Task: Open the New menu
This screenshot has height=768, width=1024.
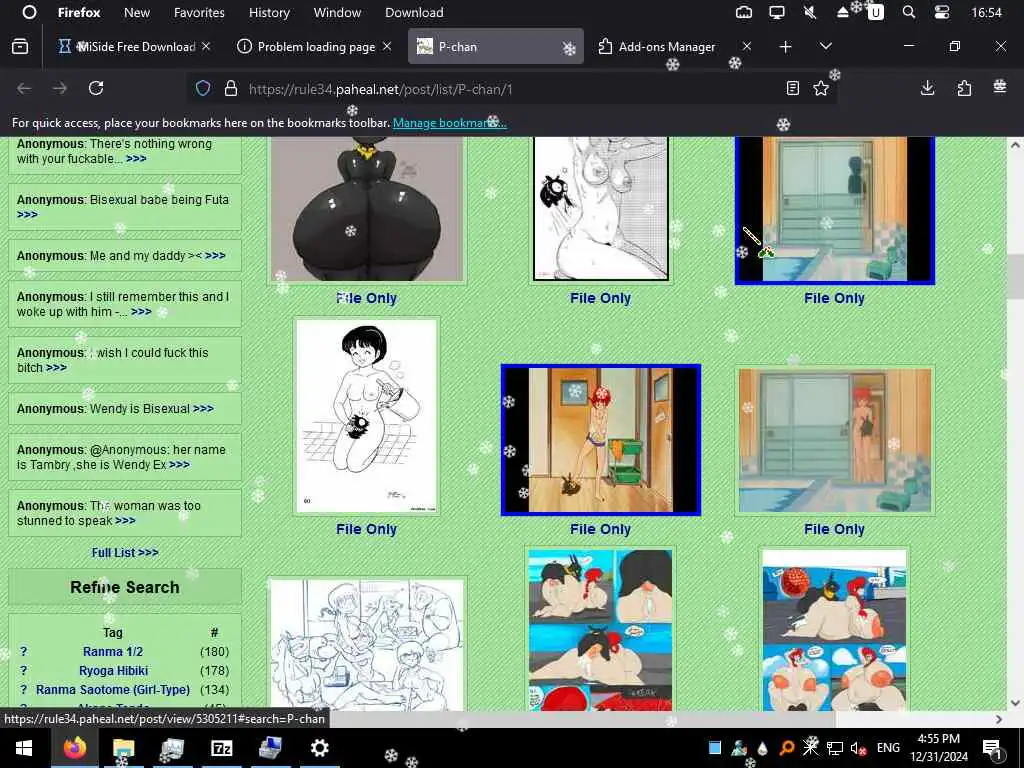Action: pos(136,12)
